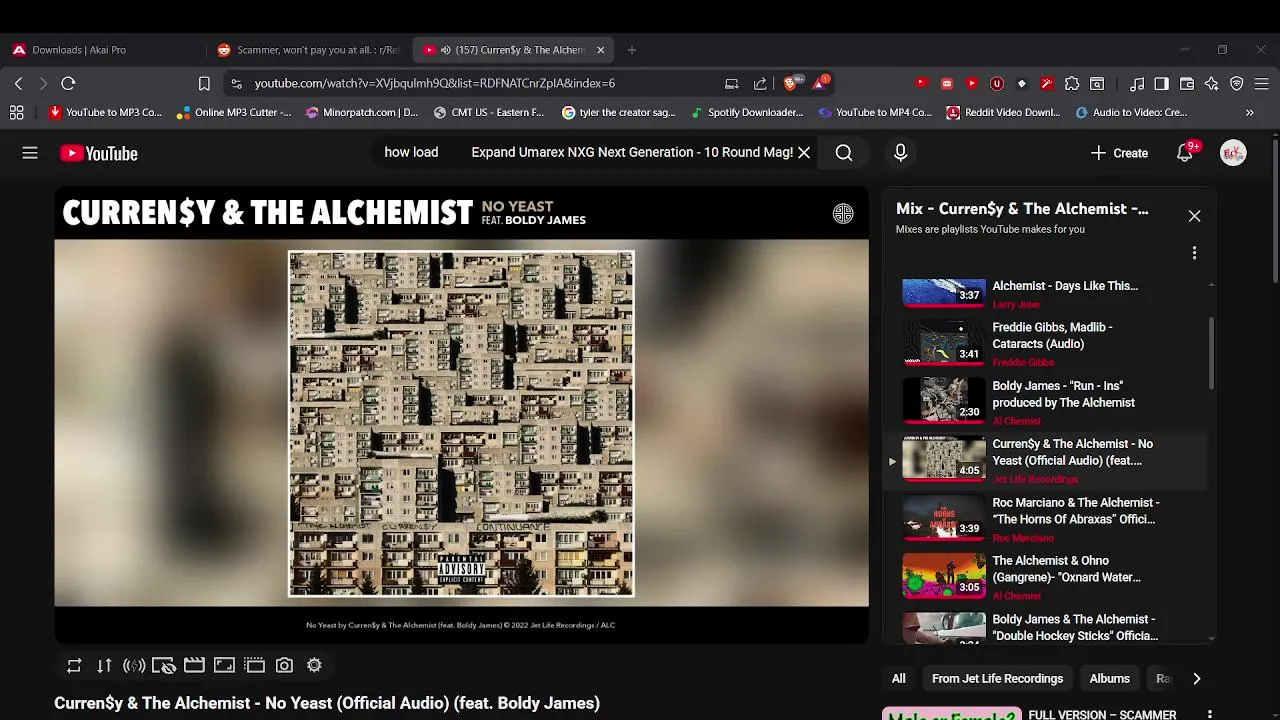
Task: Share this page via share icon
Action: click(x=760, y=84)
